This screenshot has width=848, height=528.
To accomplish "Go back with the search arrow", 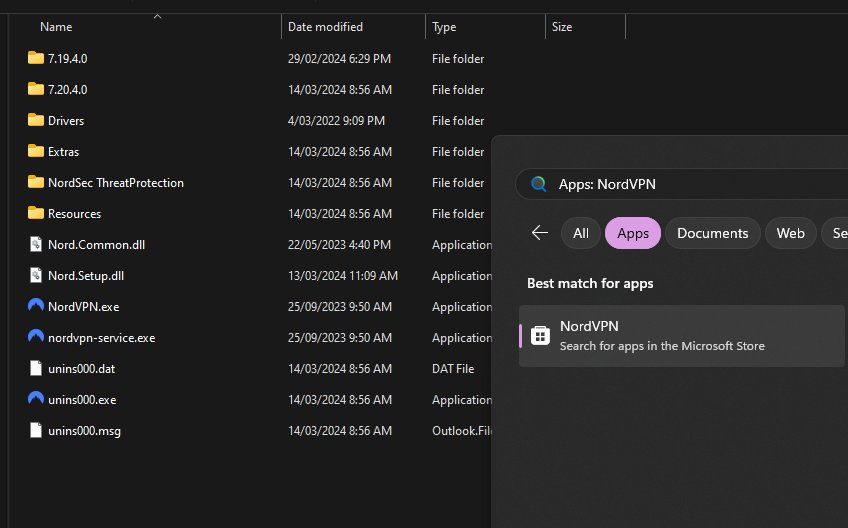I will click(x=540, y=233).
